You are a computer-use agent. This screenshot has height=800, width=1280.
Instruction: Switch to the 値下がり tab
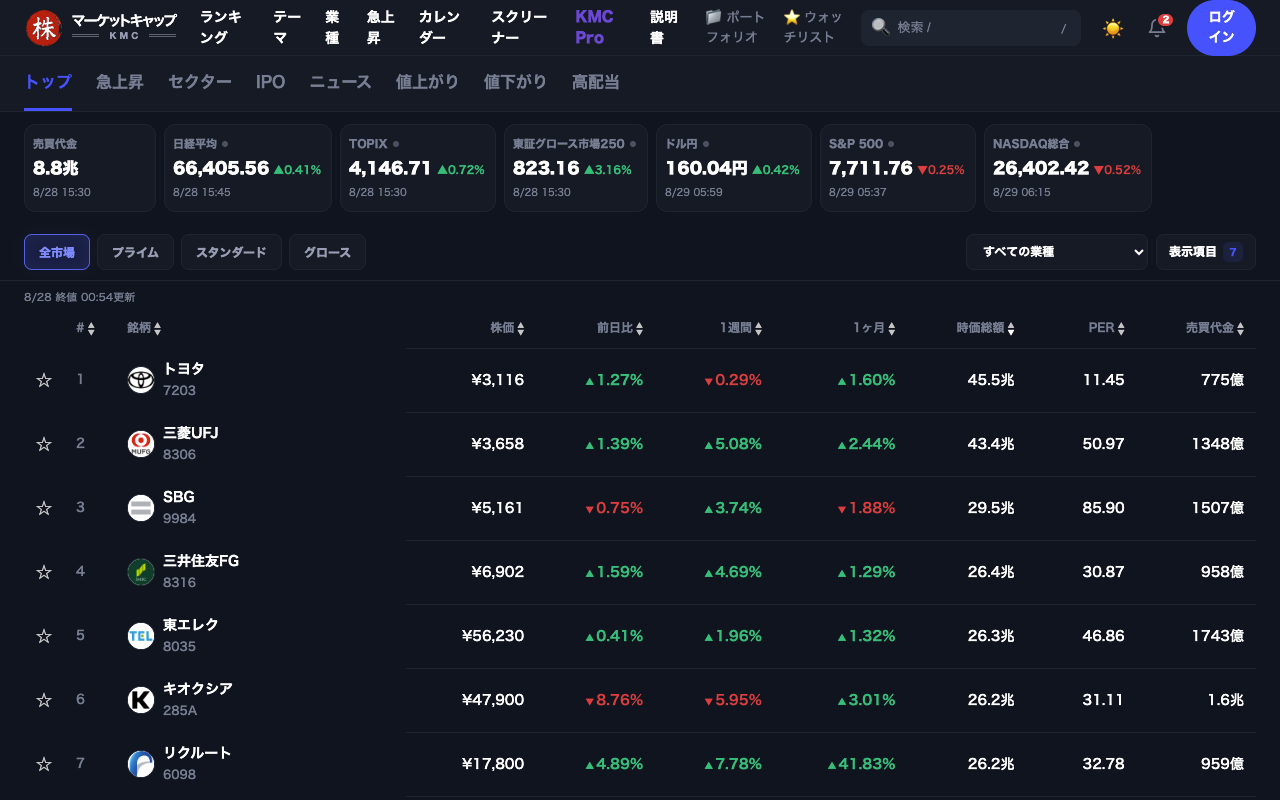[516, 82]
